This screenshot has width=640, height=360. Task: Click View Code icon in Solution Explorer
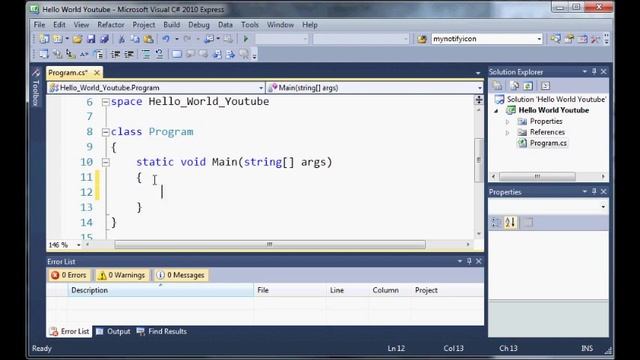(546, 86)
